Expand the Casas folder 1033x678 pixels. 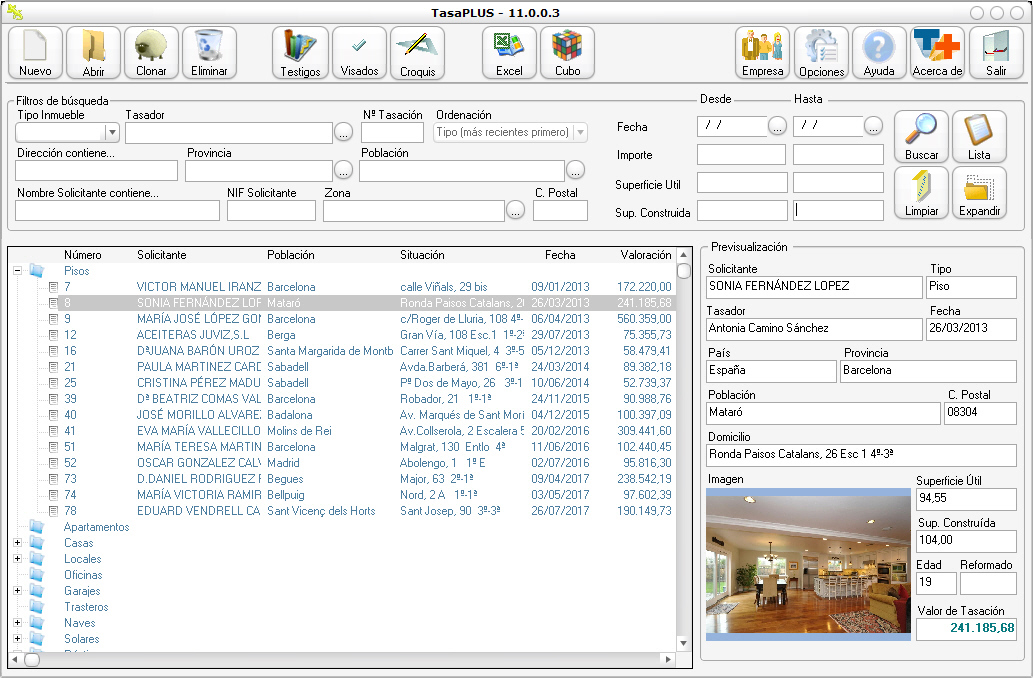[17, 543]
